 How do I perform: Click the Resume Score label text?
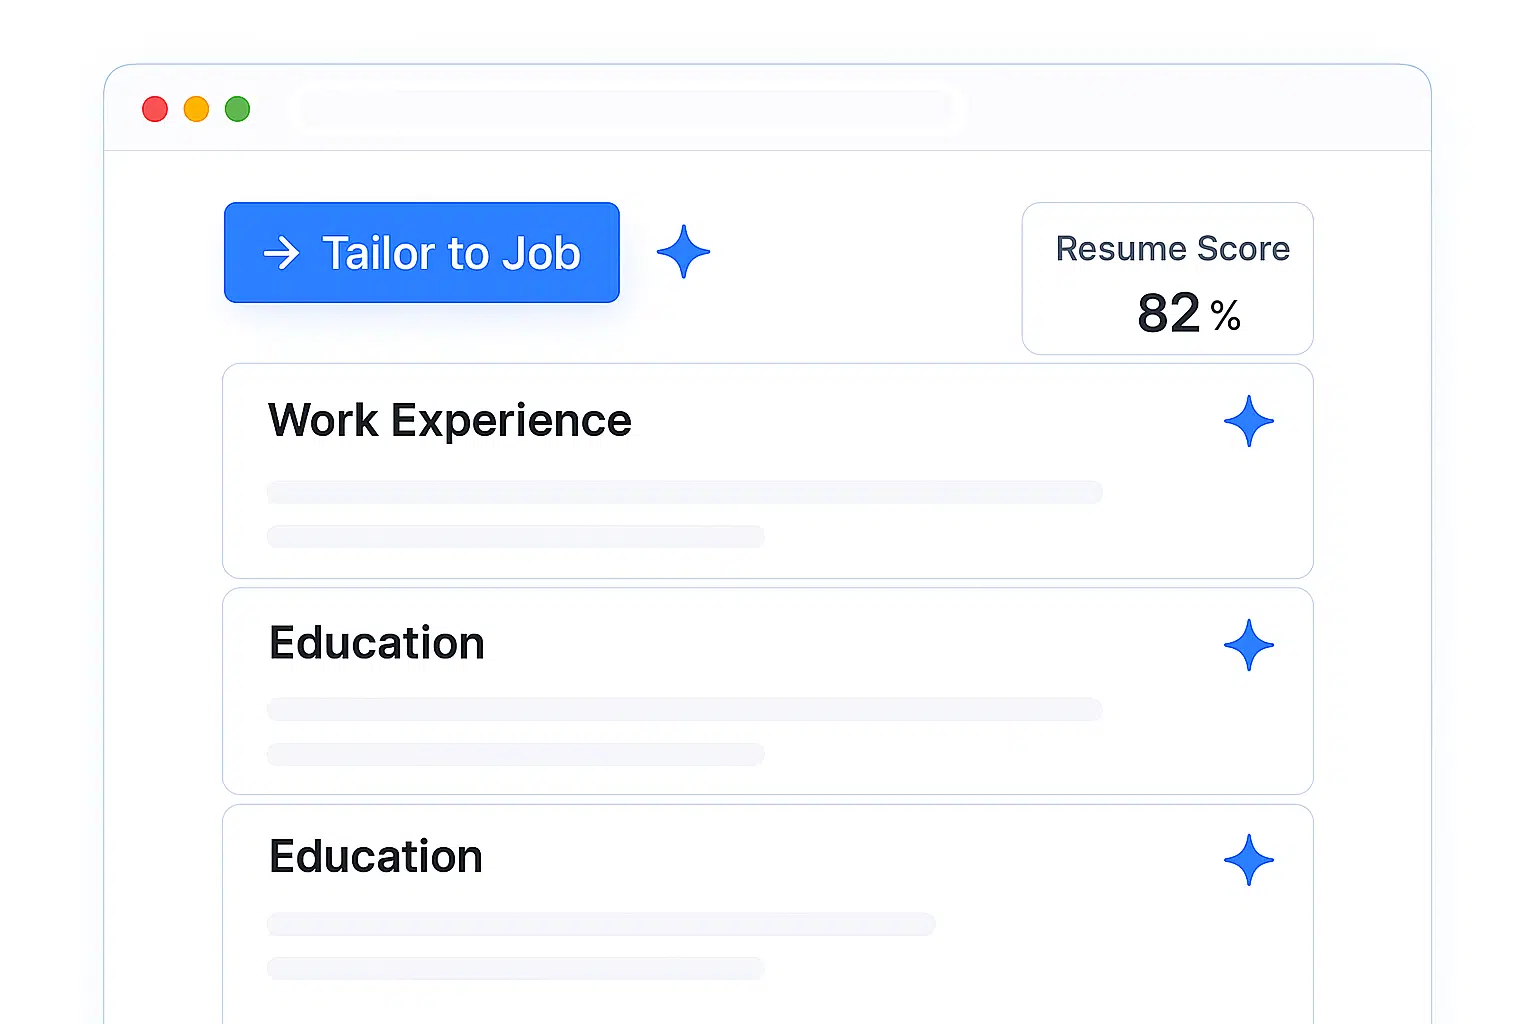(1171, 248)
